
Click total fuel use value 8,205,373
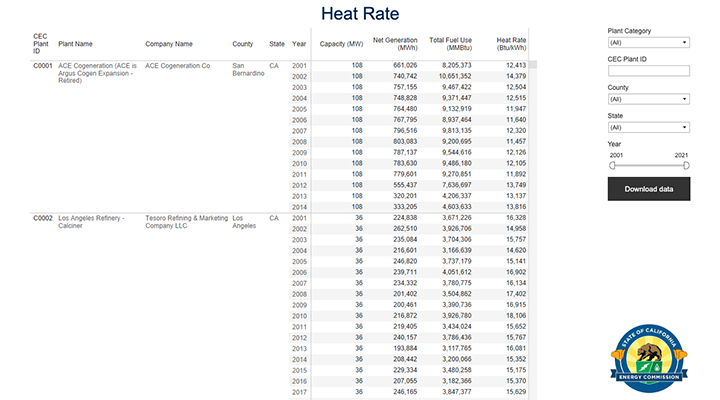click(x=457, y=65)
